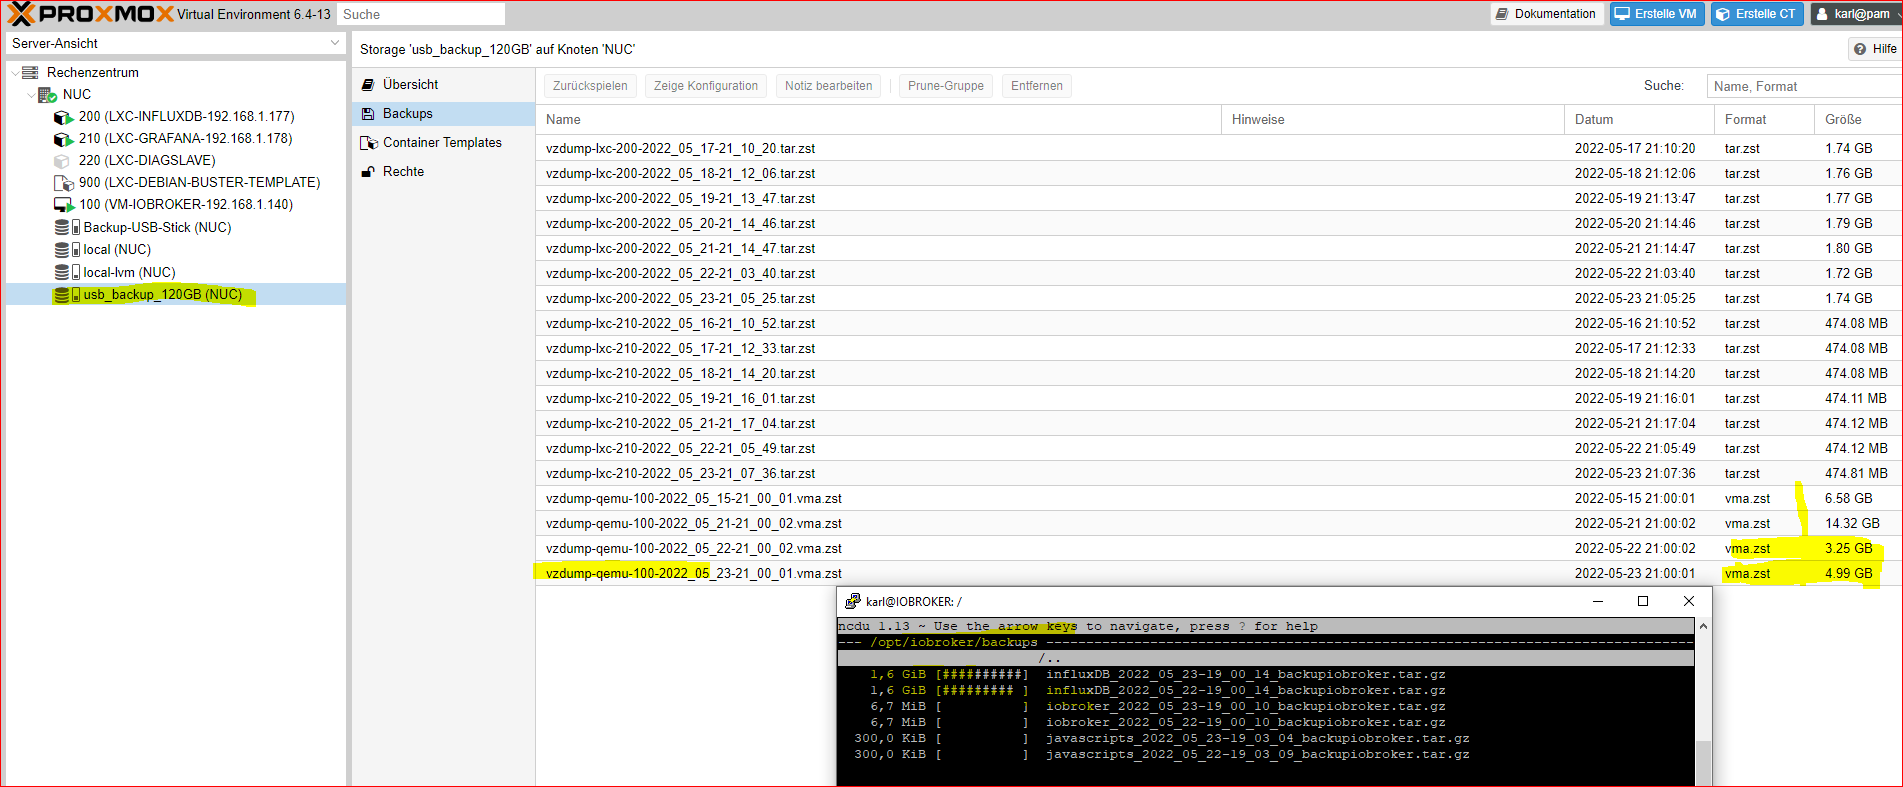This screenshot has height=787, width=1903.
Task: Click the Zeige Konfiguration button
Action: (x=706, y=86)
